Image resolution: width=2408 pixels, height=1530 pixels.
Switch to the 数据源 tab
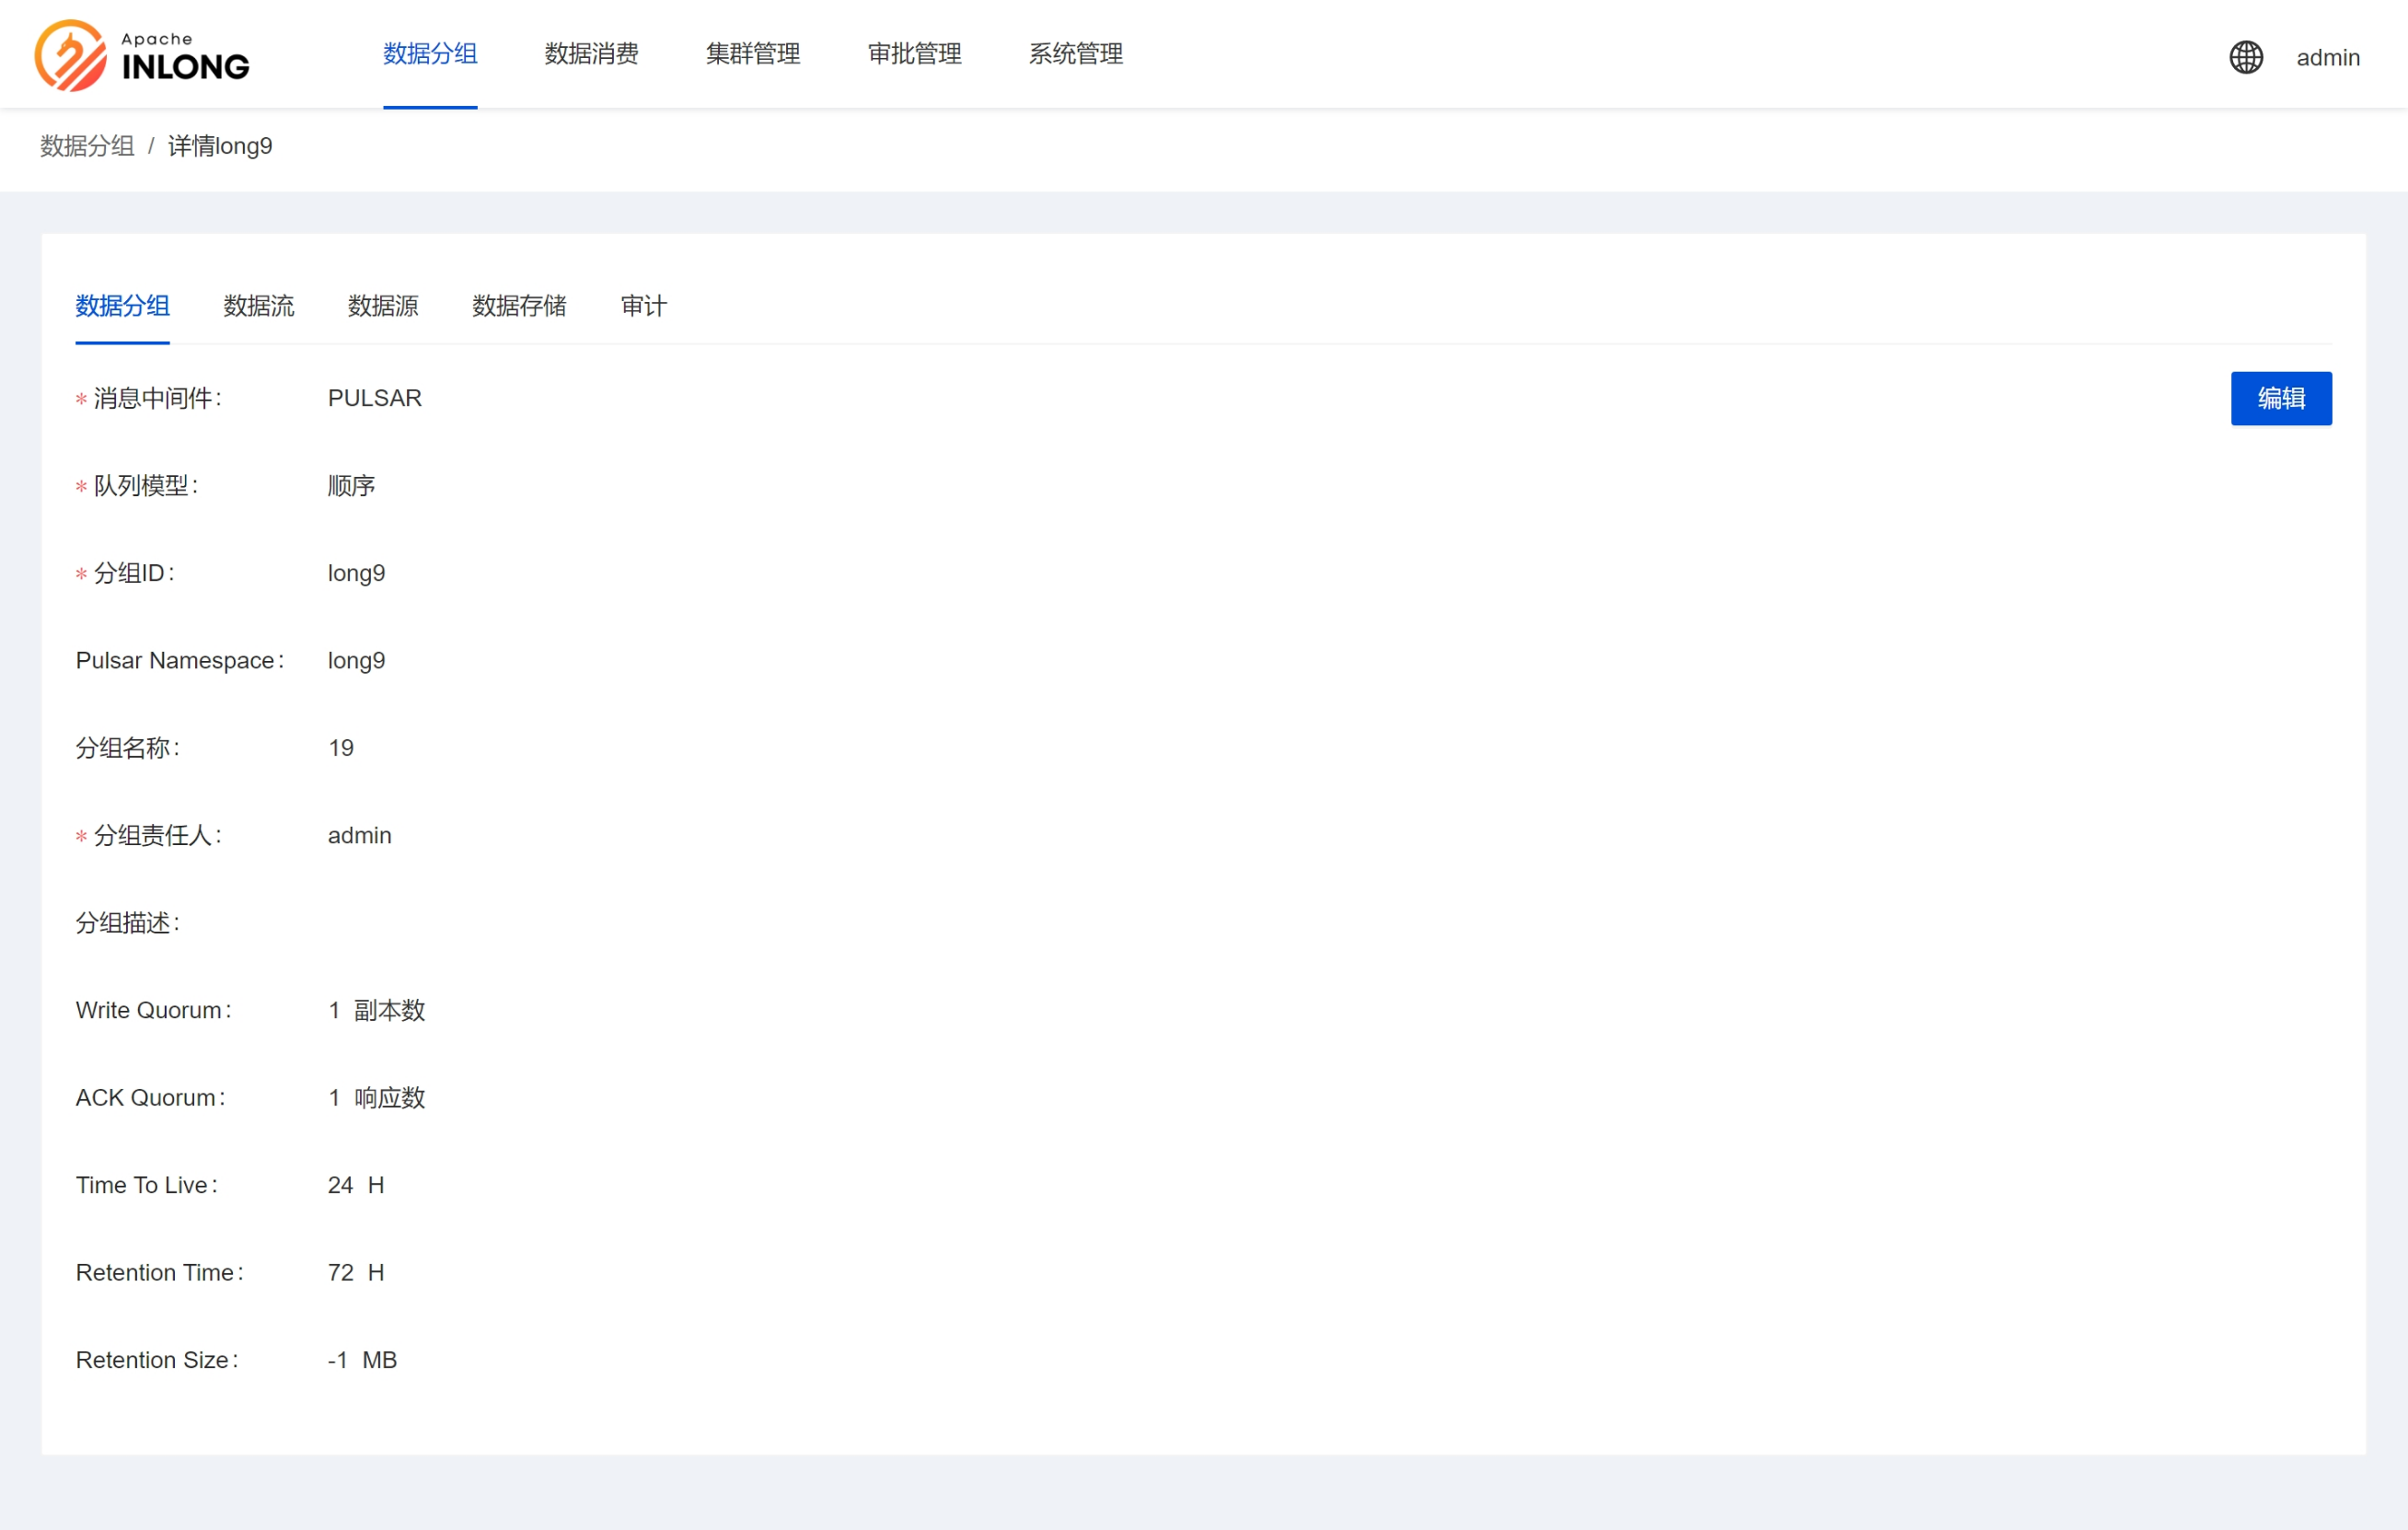pyautogui.click(x=383, y=306)
